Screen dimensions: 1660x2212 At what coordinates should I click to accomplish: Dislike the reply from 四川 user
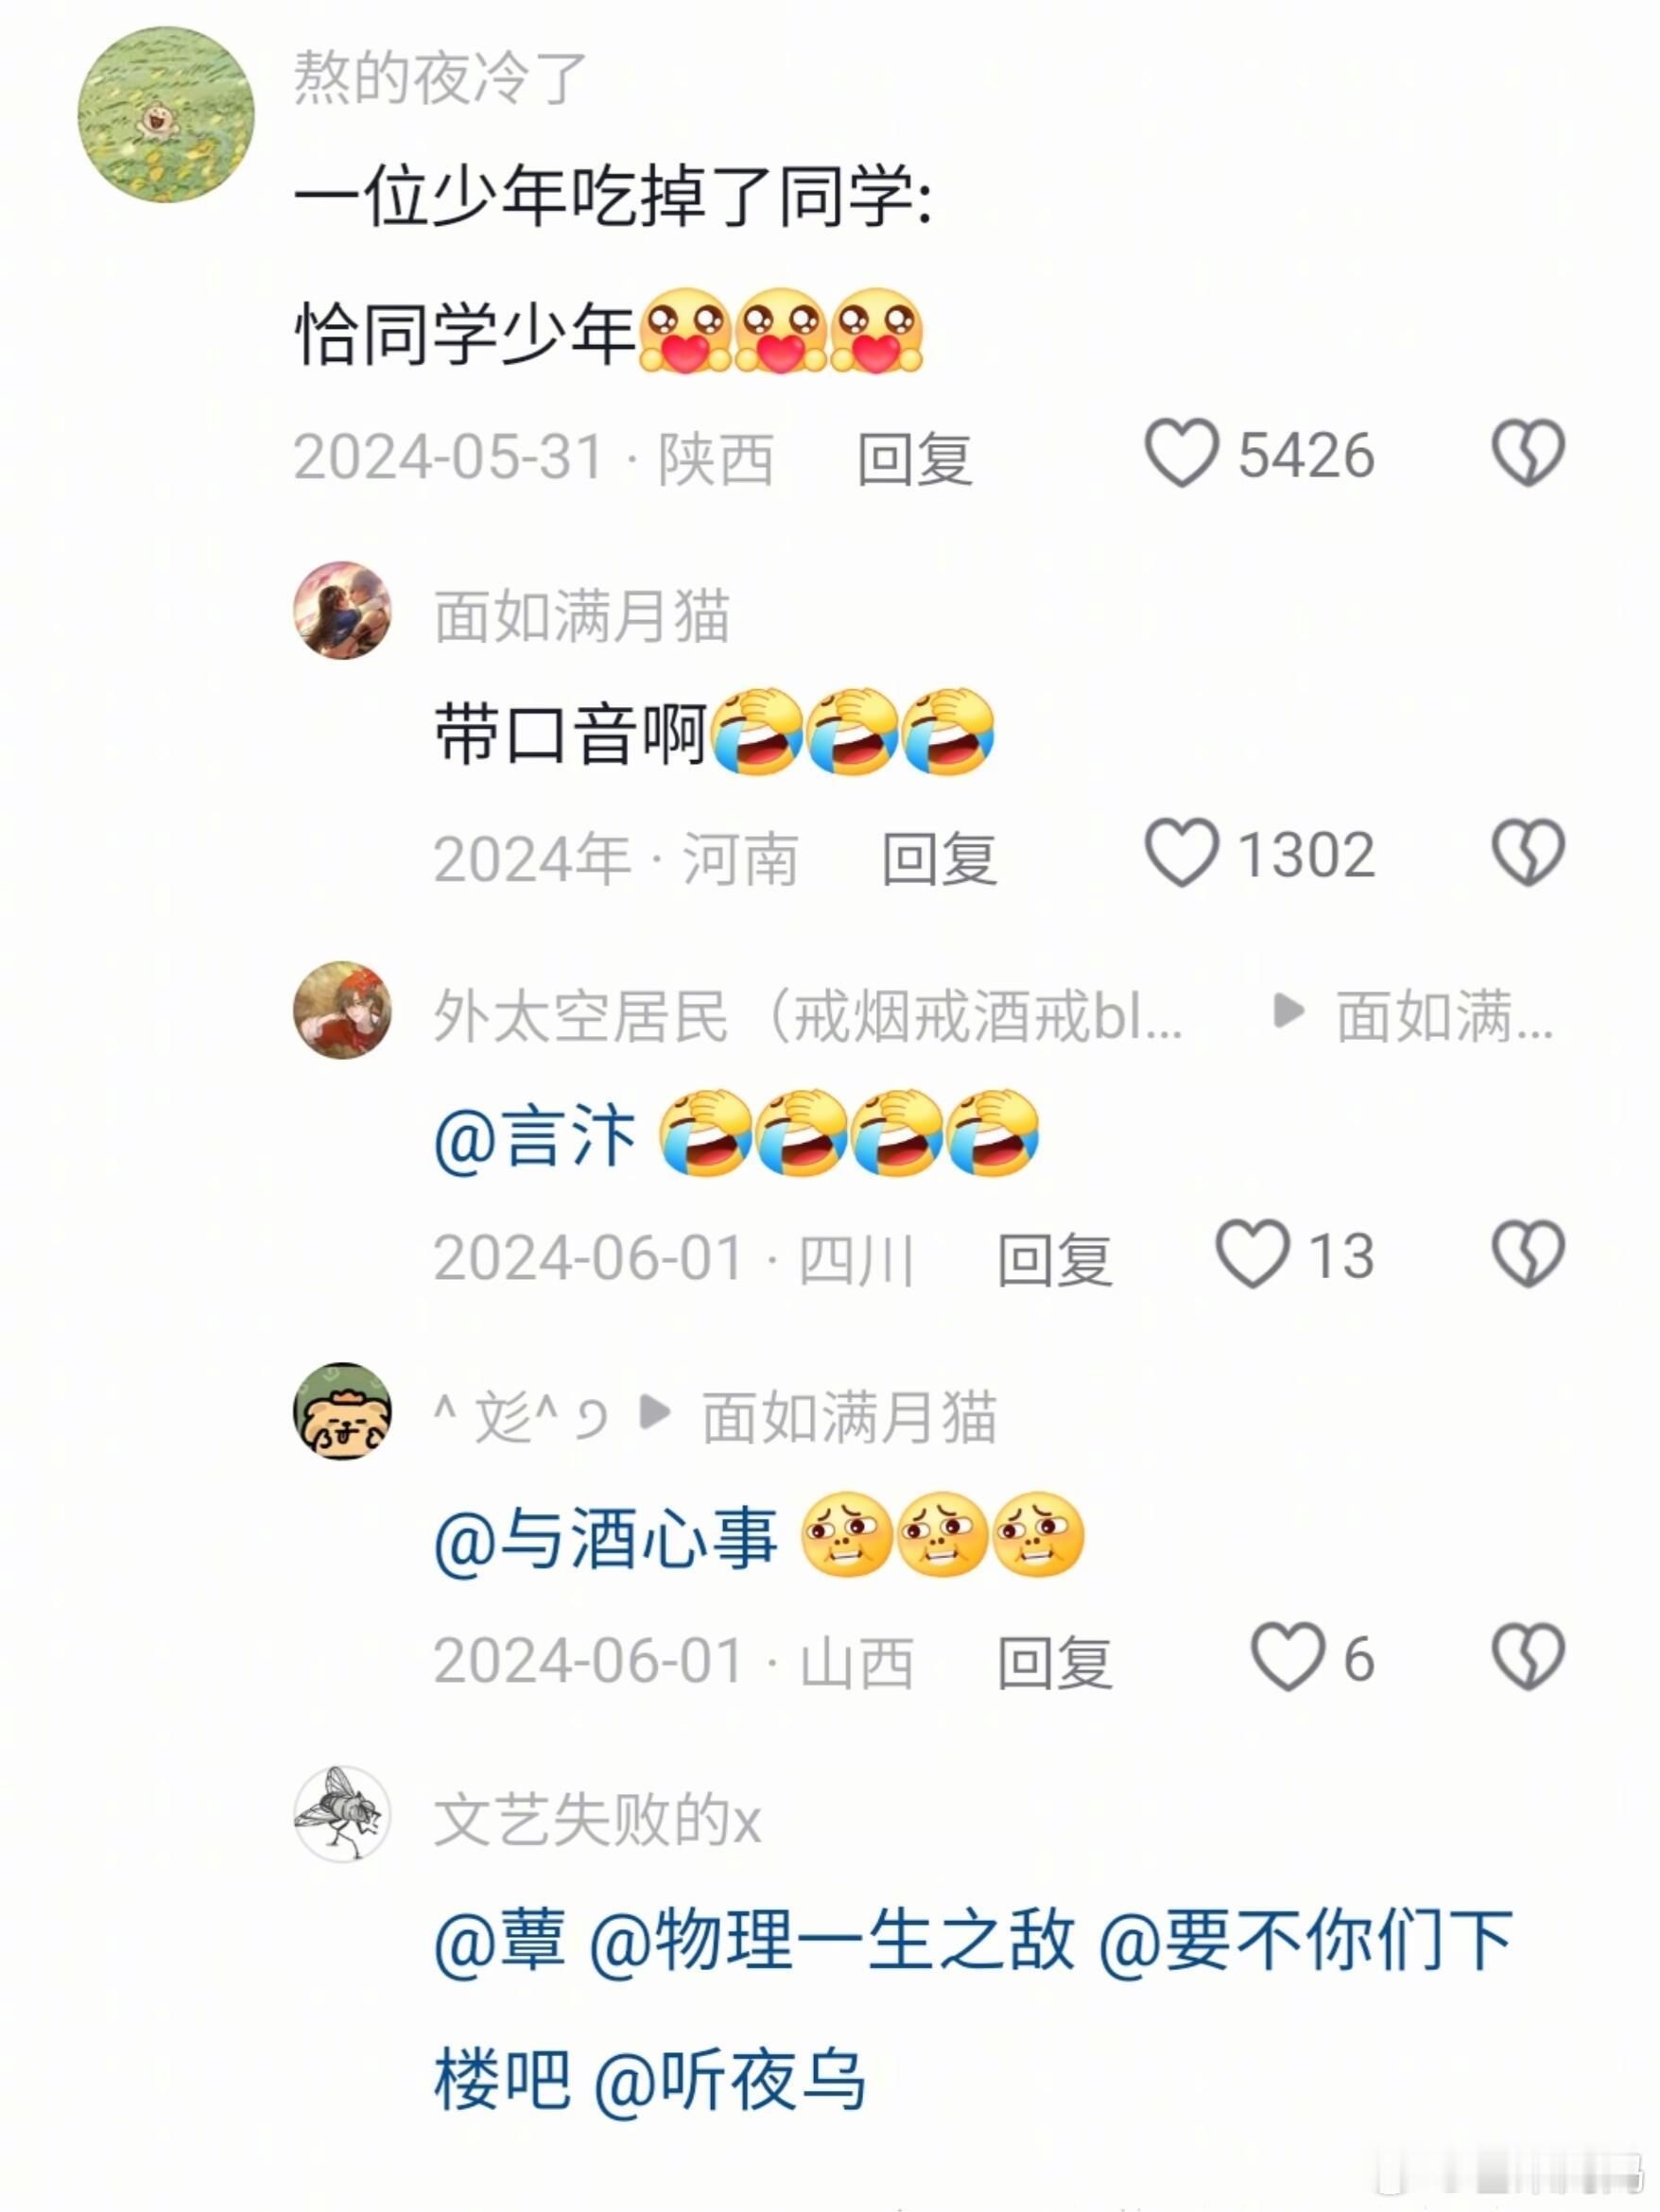(x=1527, y=1253)
